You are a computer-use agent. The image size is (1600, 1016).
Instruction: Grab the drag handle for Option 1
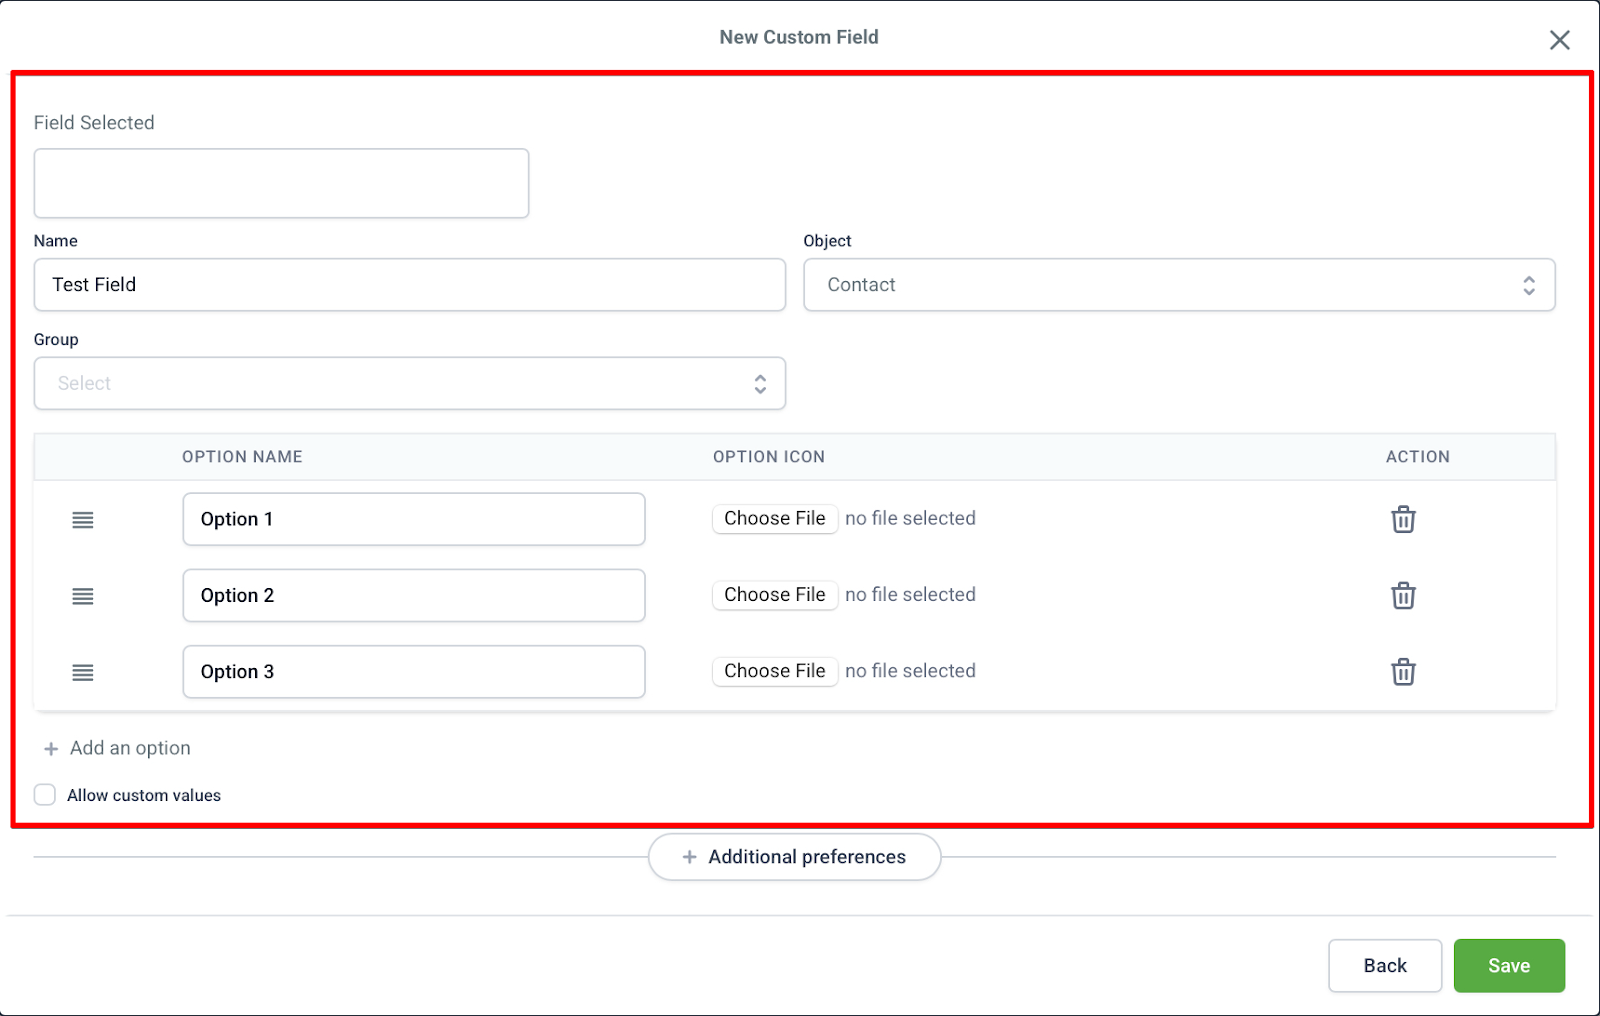pos(83,520)
